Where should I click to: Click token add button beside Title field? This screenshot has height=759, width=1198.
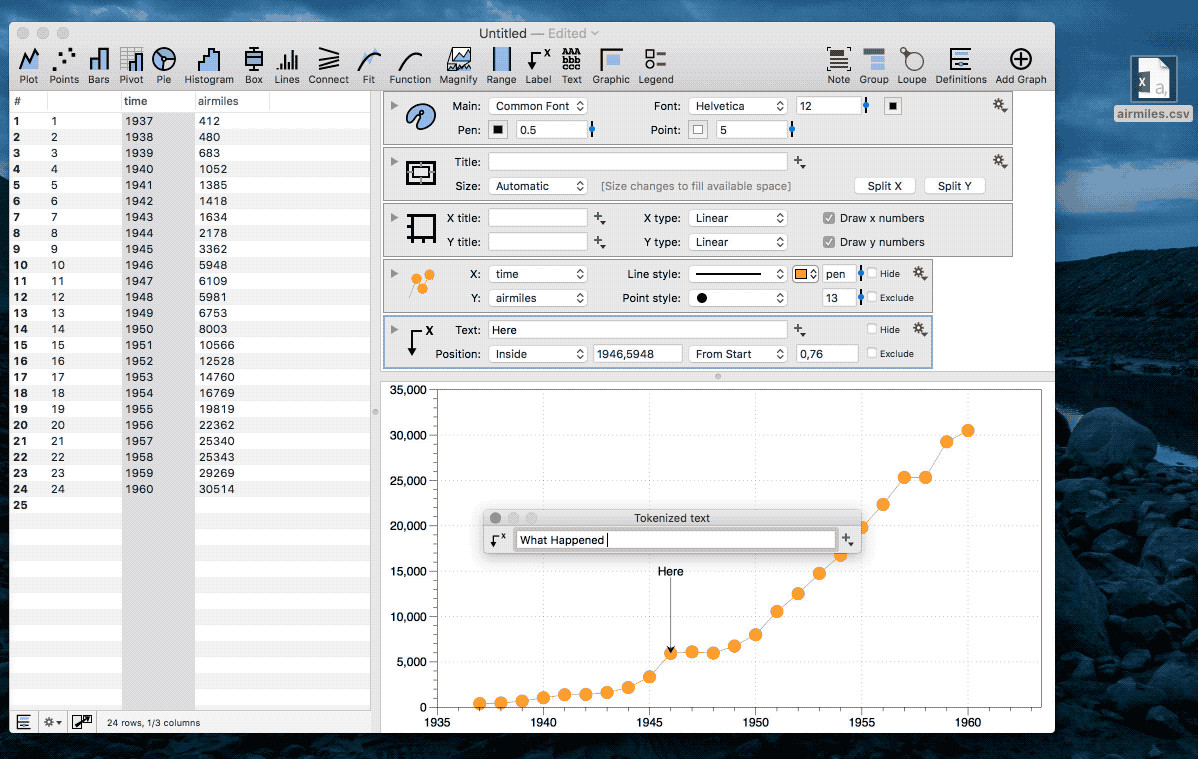(x=799, y=162)
